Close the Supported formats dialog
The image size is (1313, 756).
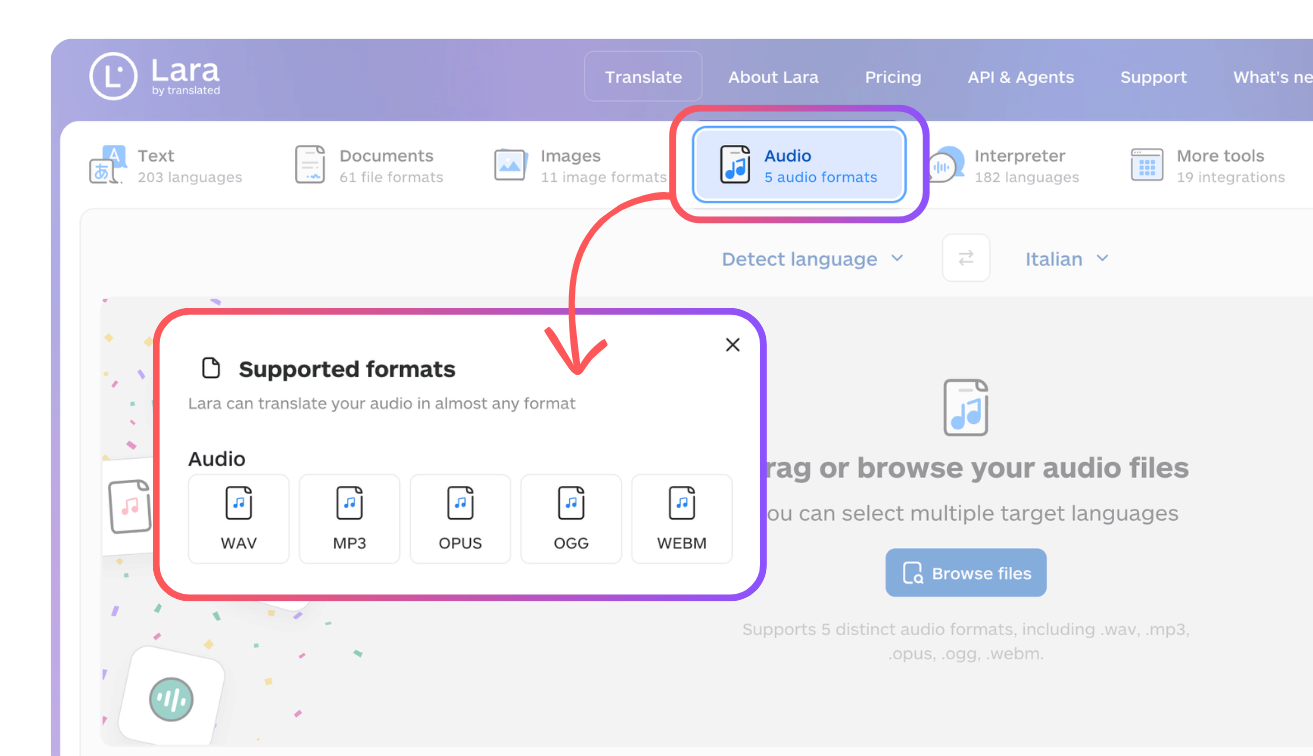point(733,345)
